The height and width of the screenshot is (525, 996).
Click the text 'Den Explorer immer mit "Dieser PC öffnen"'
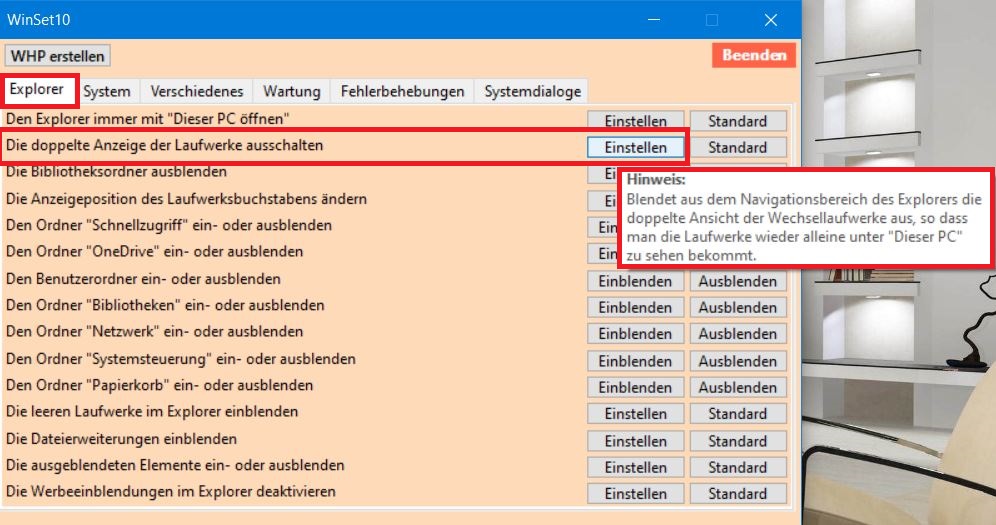147,119
